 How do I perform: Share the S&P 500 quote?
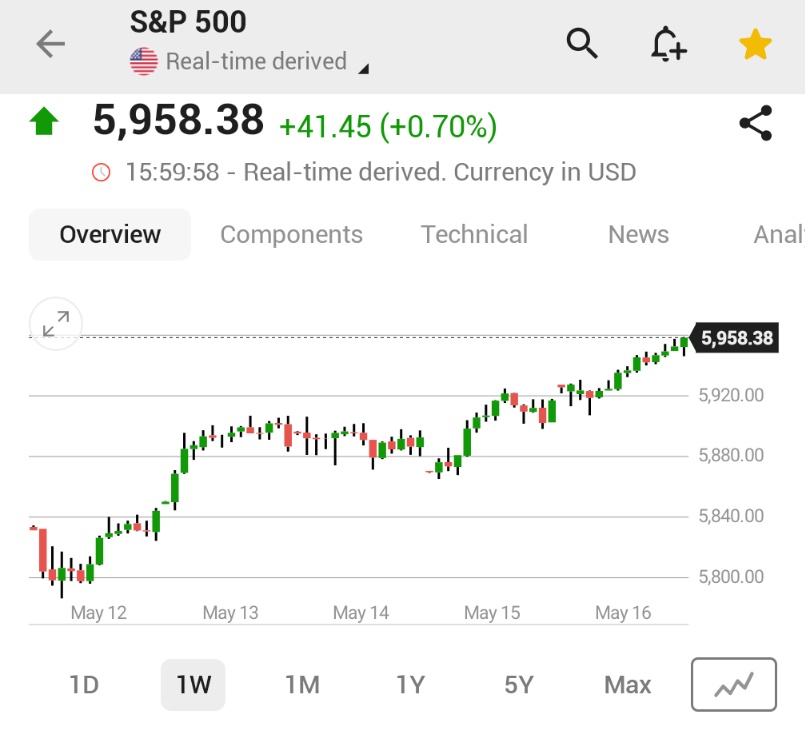756,123
